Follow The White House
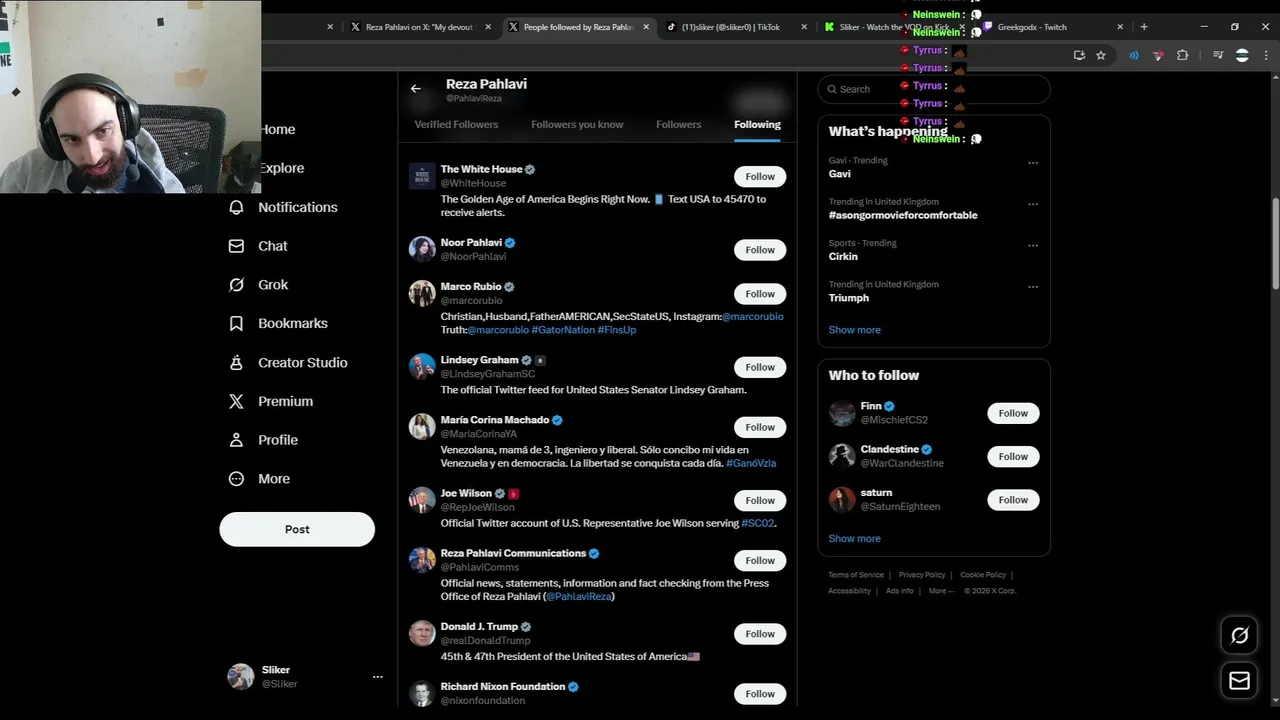1280x720 pixels. pyautogui.click(x=760, y=177)
